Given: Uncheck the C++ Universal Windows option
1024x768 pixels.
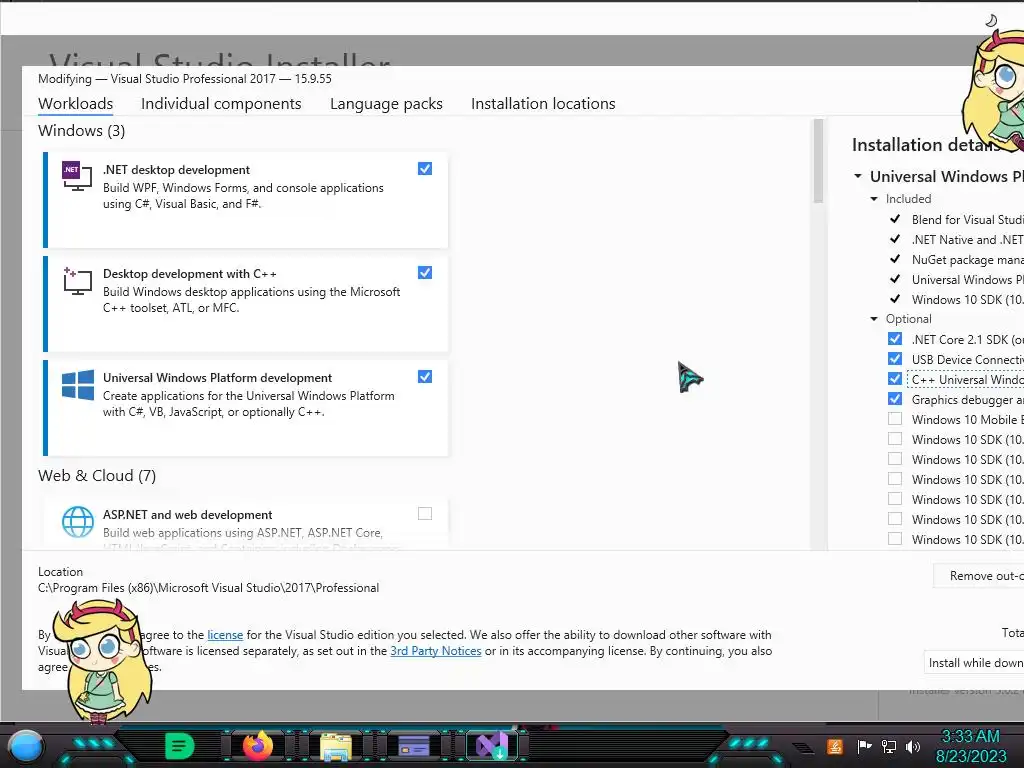Looking at the screenshot, I should click(895, 379).
